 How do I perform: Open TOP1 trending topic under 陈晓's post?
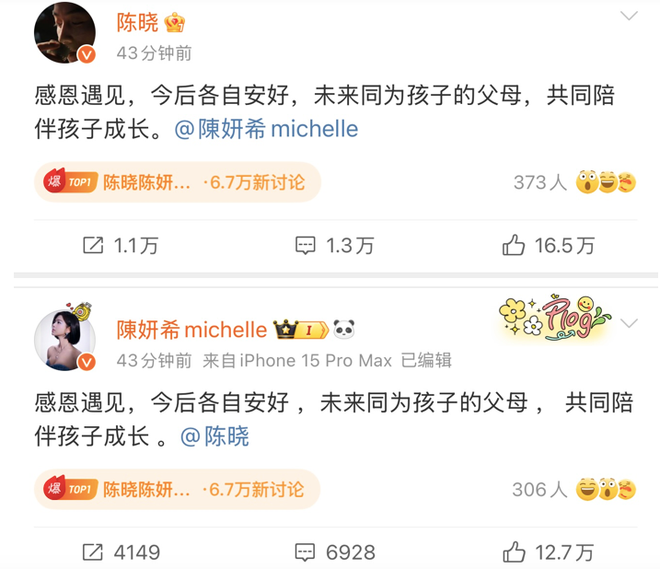(178, 183)
